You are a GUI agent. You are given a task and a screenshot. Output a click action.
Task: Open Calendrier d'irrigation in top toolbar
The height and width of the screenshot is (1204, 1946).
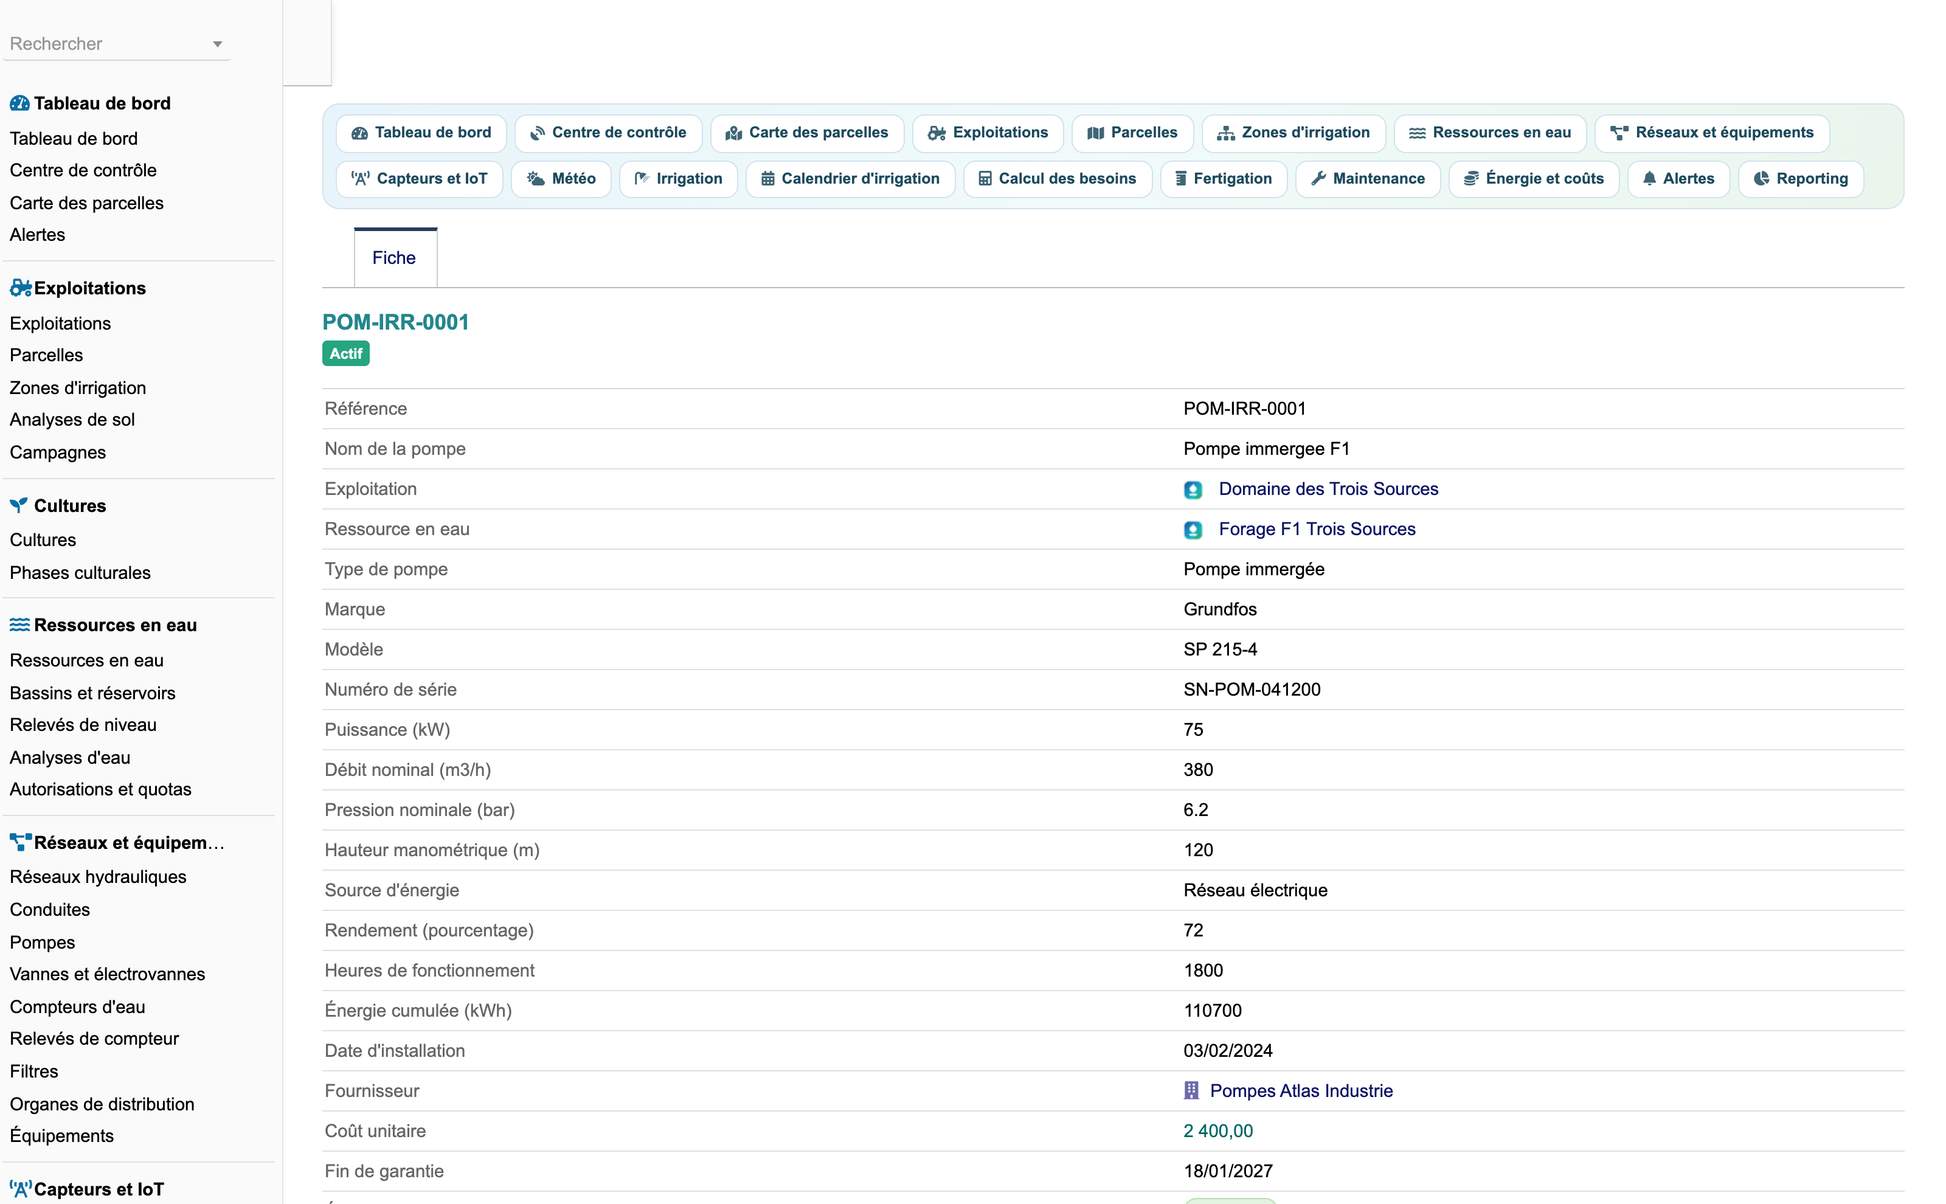(850, 179)
